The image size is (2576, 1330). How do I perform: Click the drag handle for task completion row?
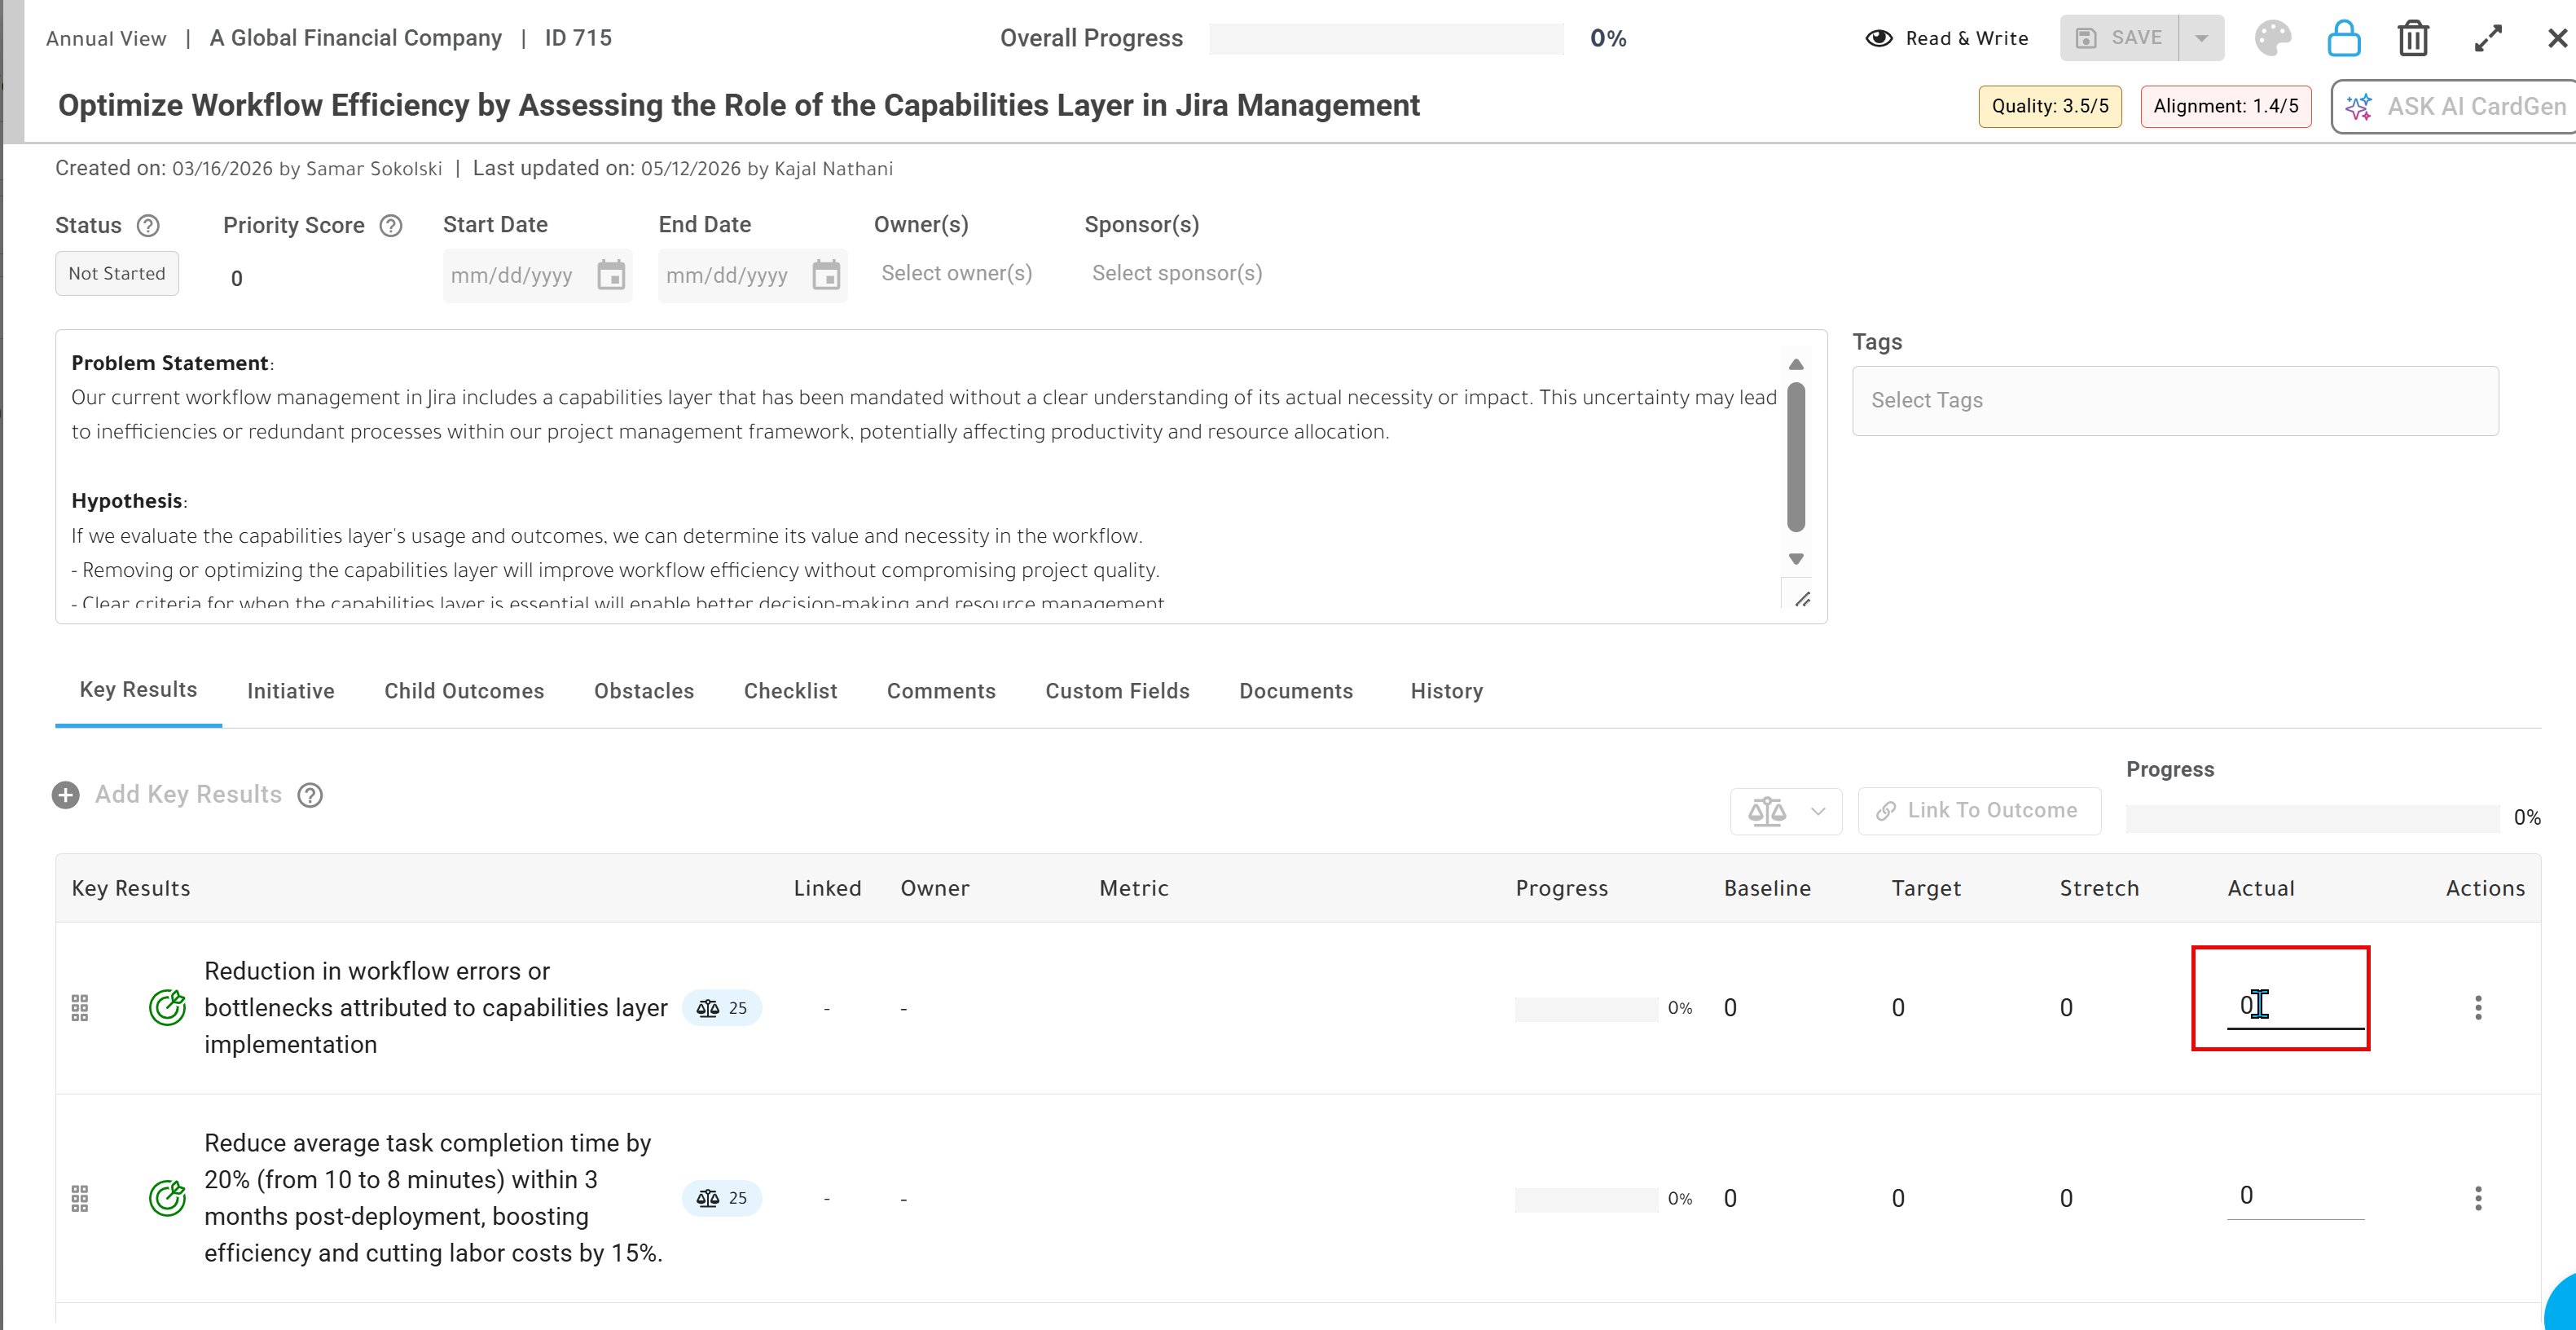pyautogui.click(x=80, y=1198)
